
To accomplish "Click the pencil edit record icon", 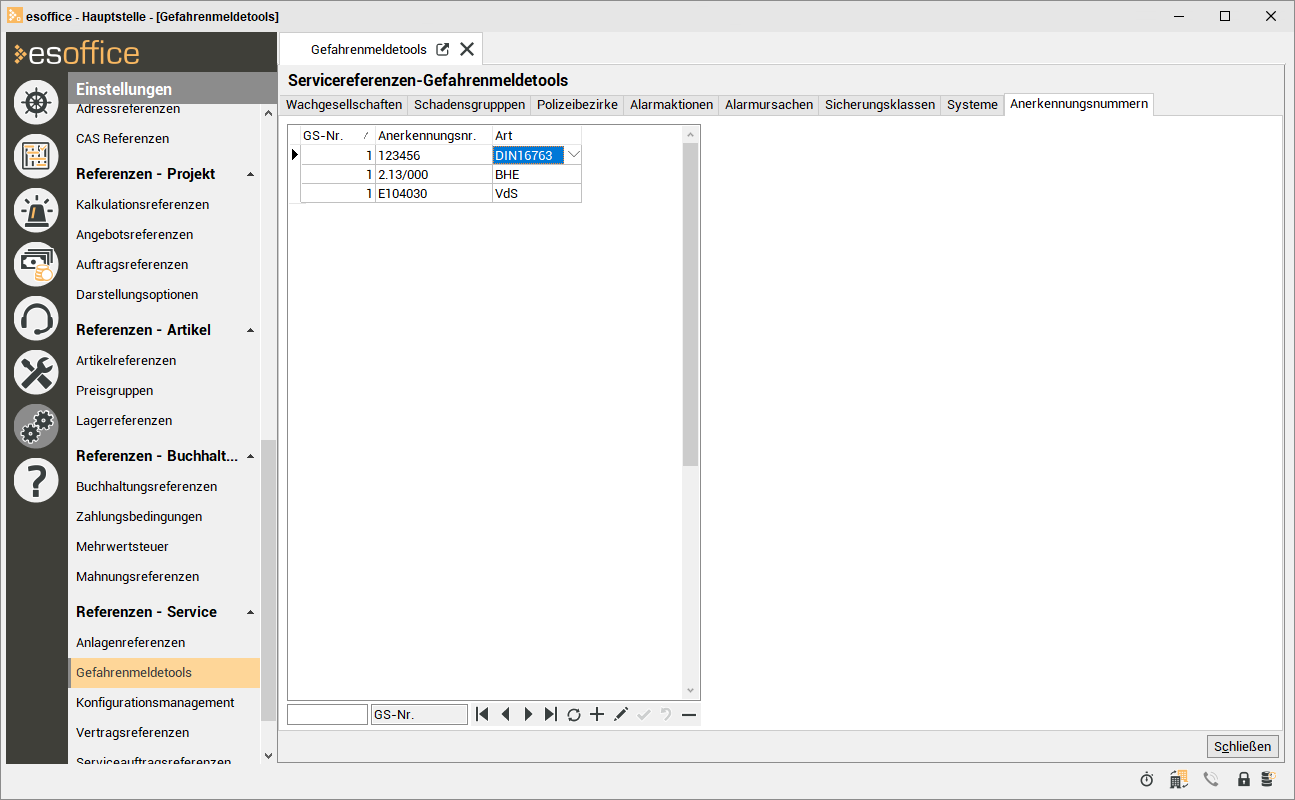I will [x=620, y=714].
